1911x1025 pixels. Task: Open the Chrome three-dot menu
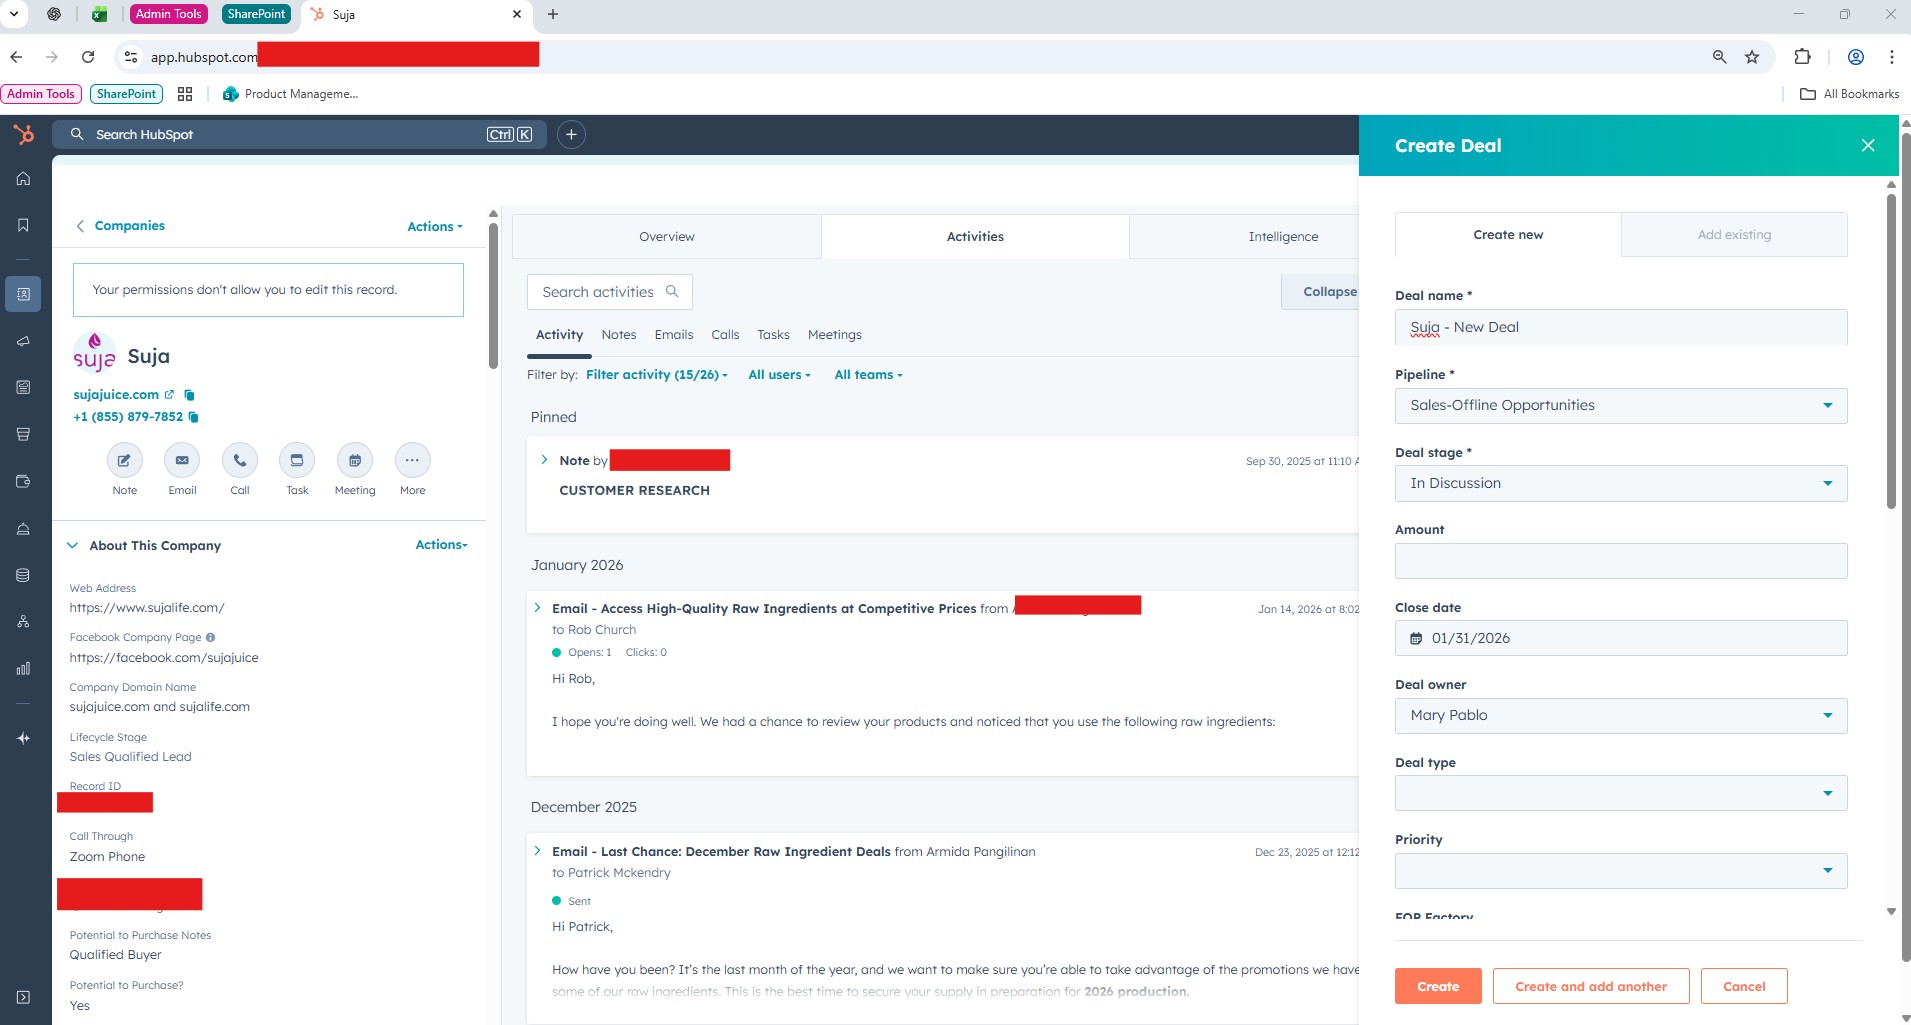pyautogui.click(x=1892, y=57)
